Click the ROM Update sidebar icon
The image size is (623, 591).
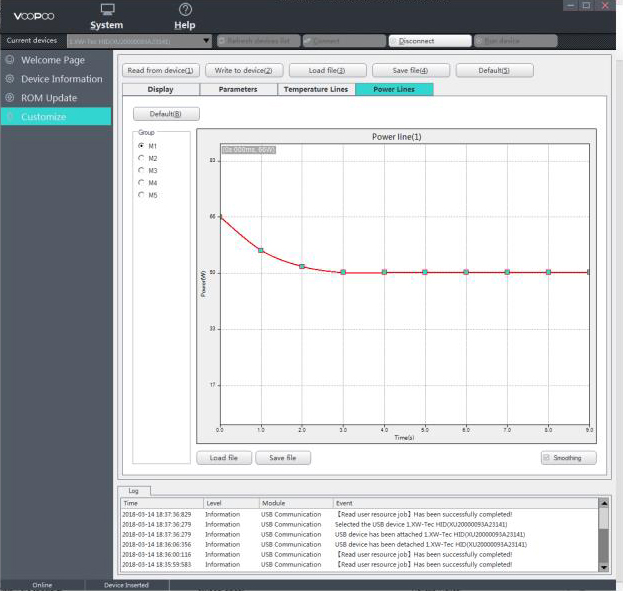[10, 97]
